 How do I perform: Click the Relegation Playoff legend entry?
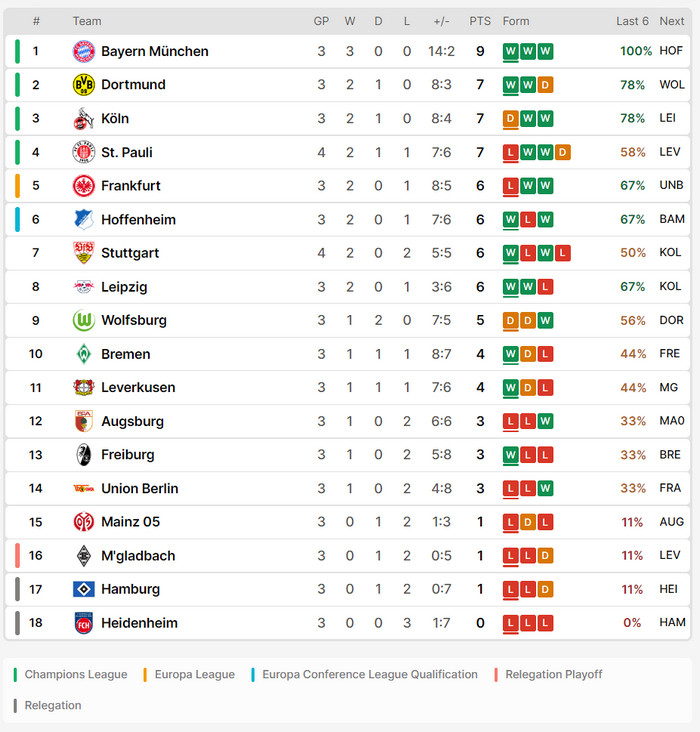tap(553, 675)
